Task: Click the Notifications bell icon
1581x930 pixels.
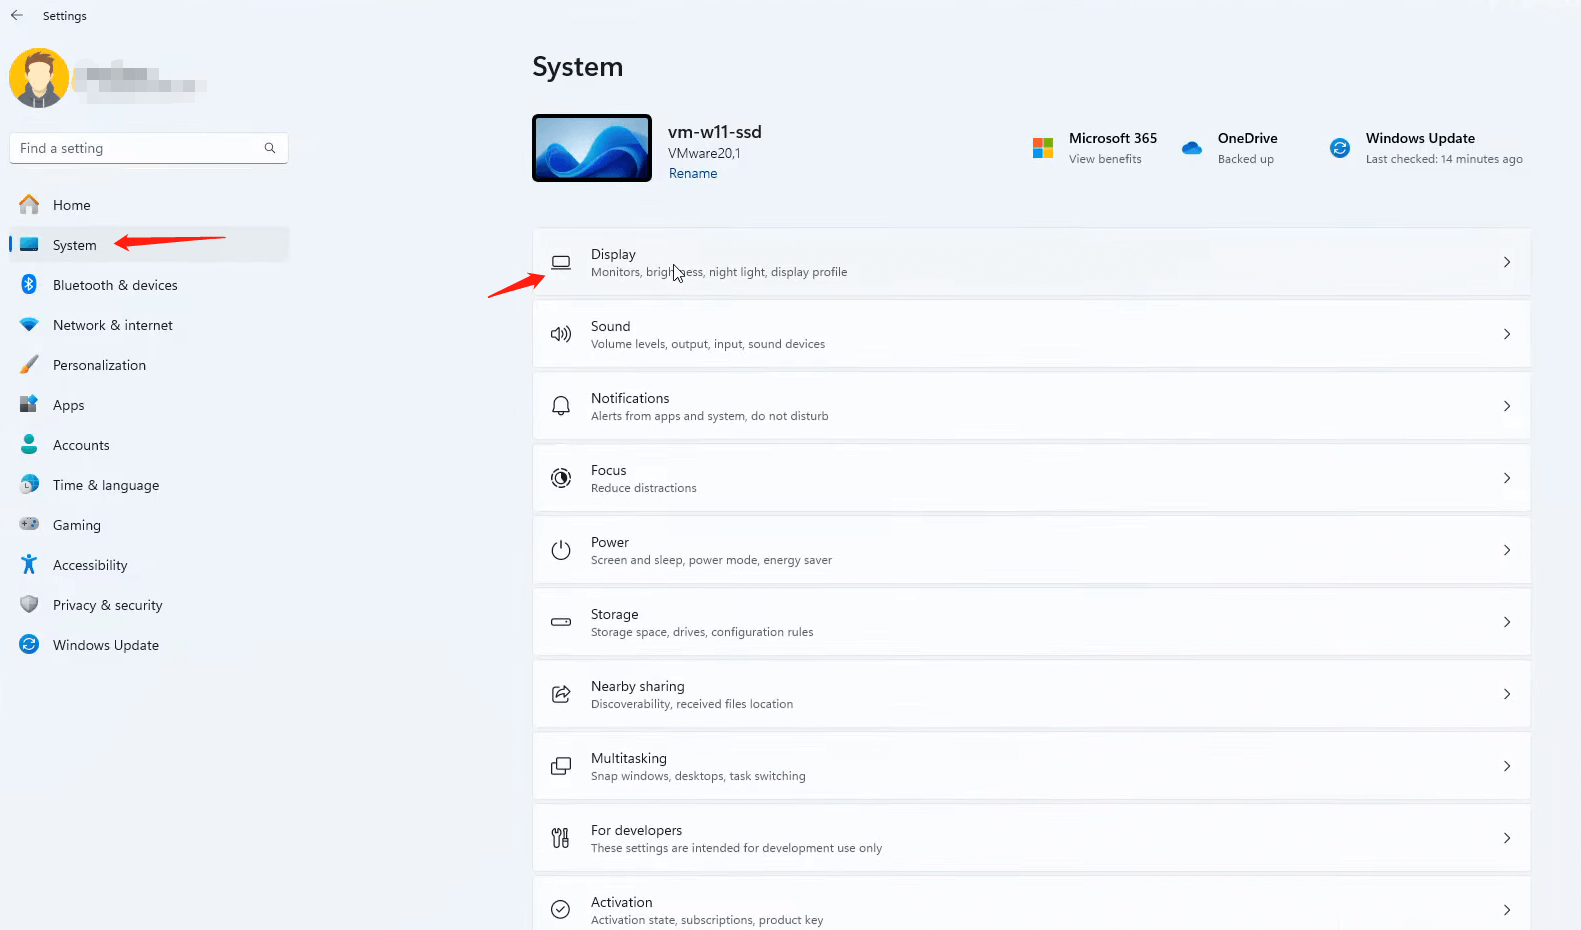Action: [561, 406]
